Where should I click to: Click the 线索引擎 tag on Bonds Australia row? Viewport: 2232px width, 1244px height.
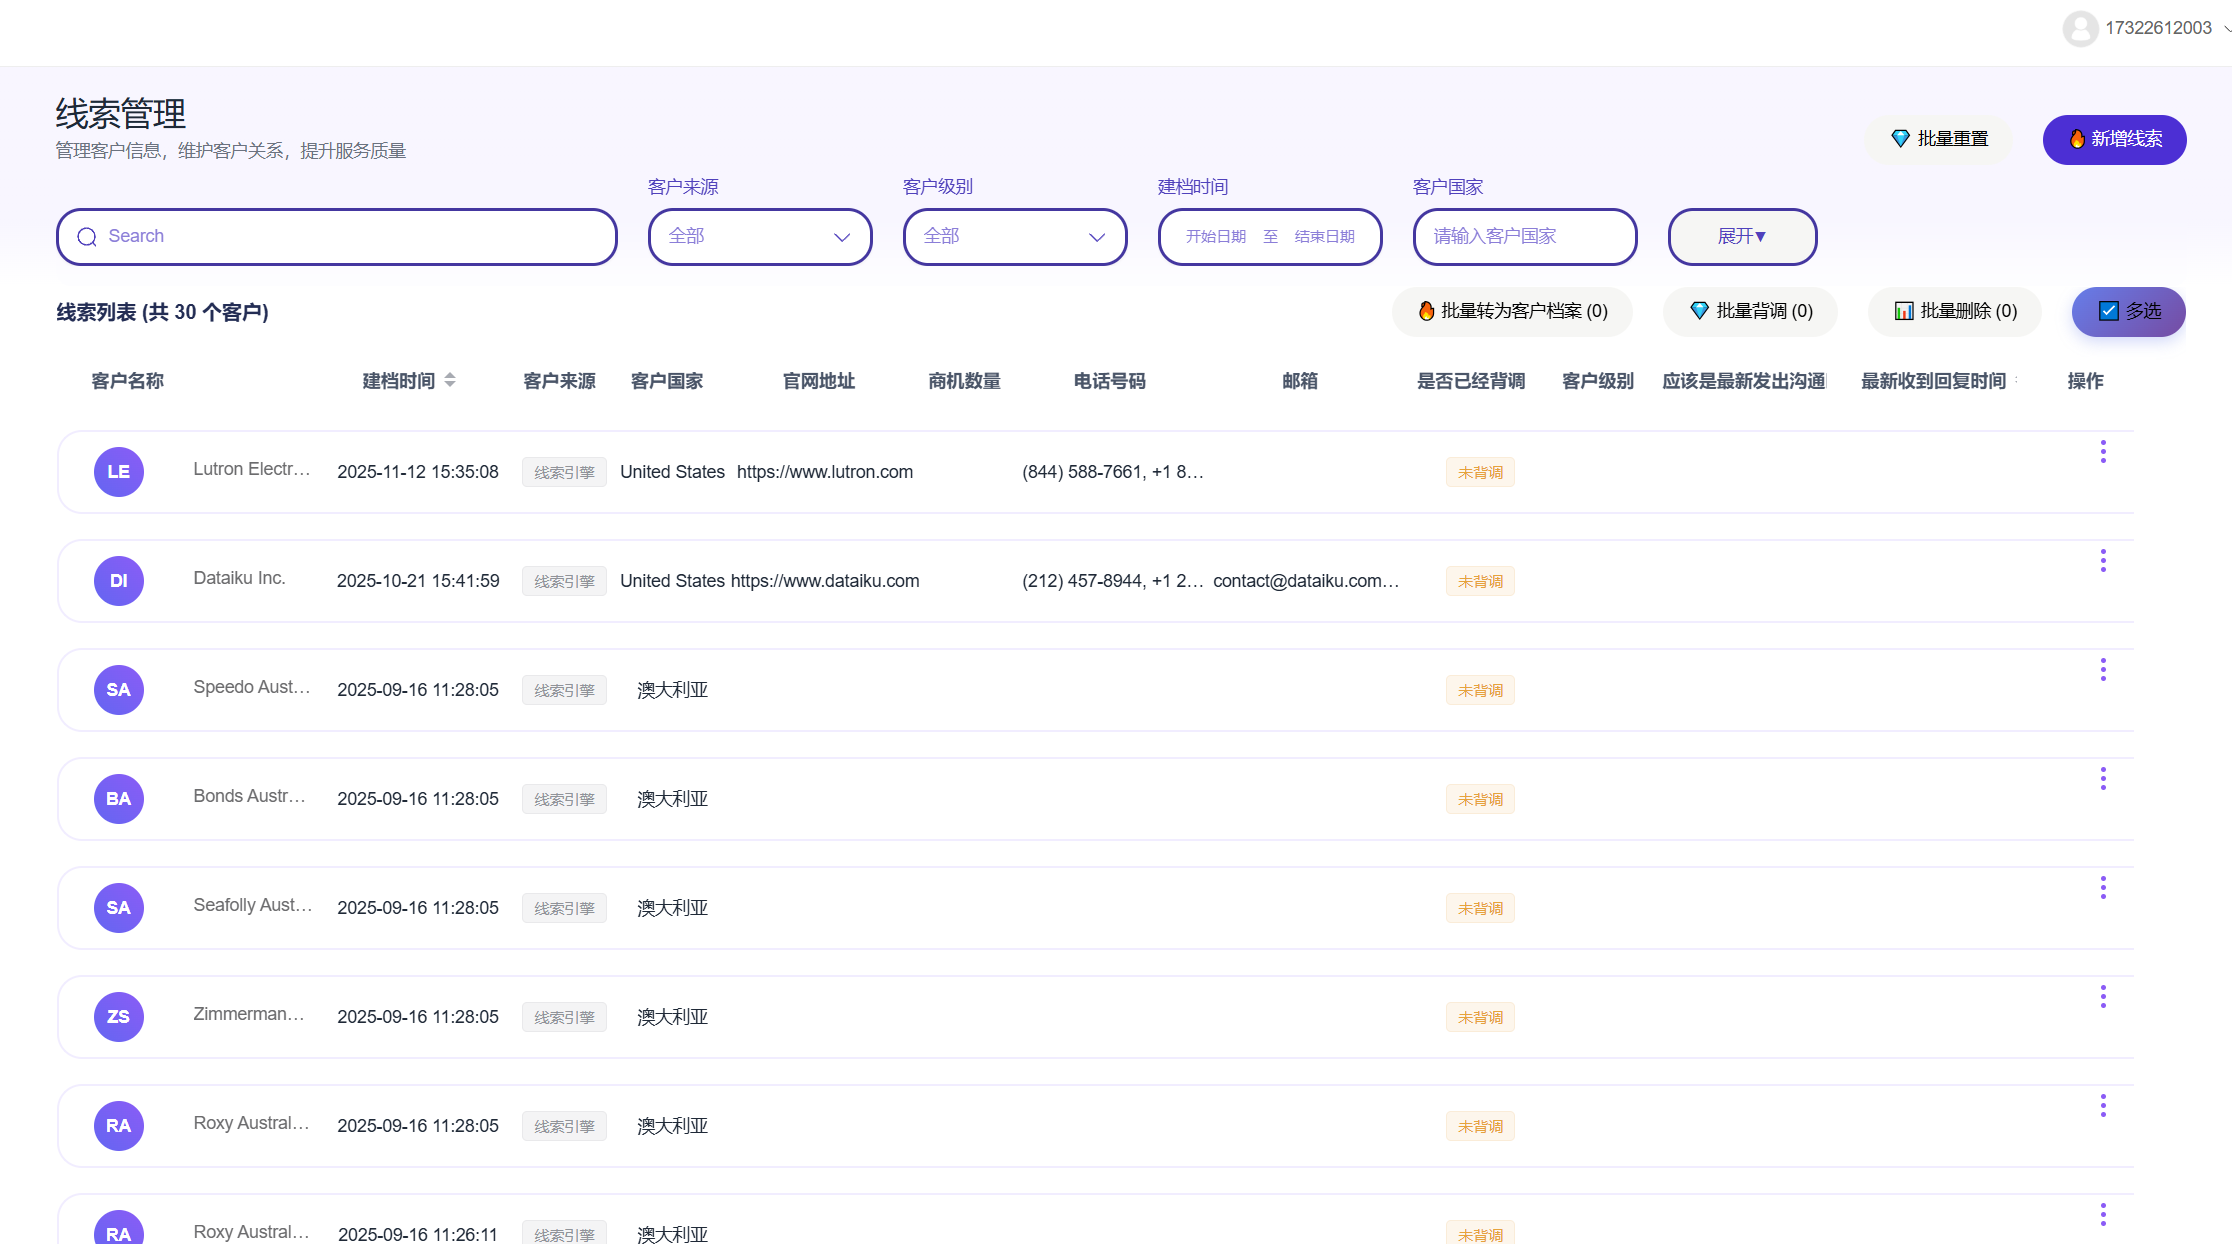click(564, 798)
